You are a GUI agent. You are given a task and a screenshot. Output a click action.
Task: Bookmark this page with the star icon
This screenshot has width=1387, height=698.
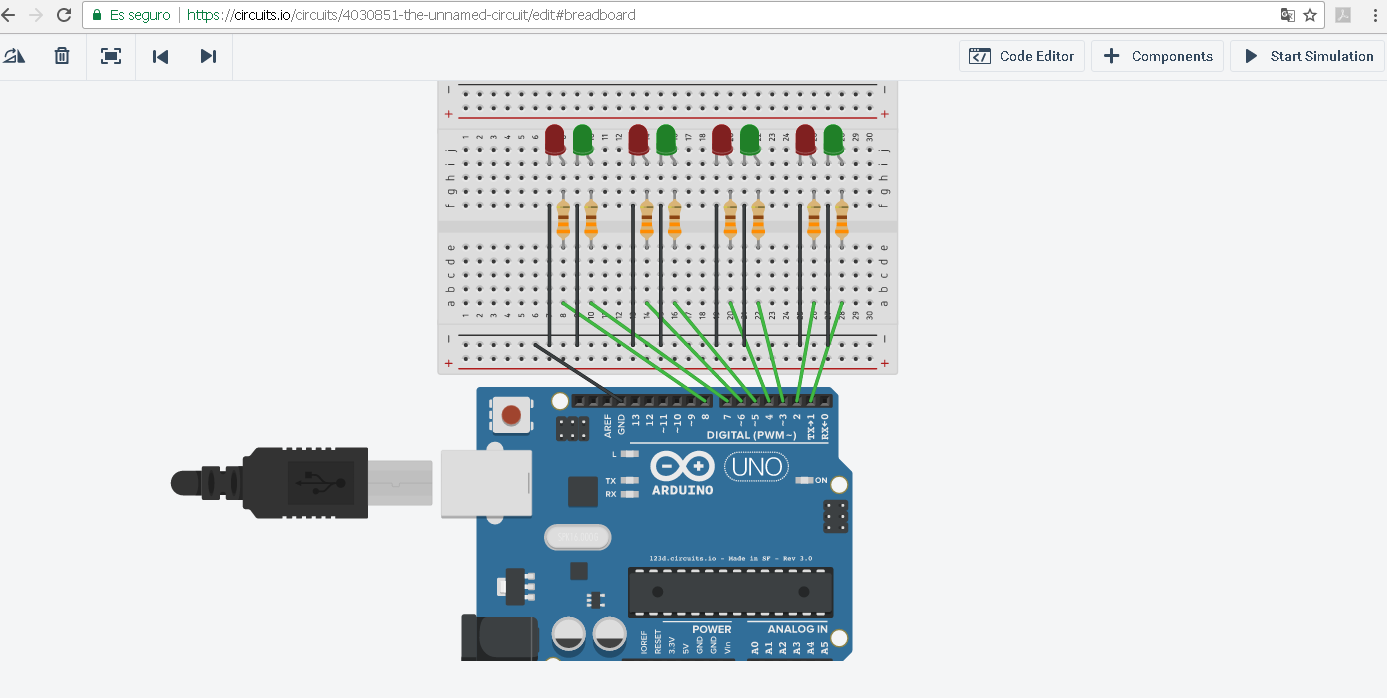(1310, 15)
